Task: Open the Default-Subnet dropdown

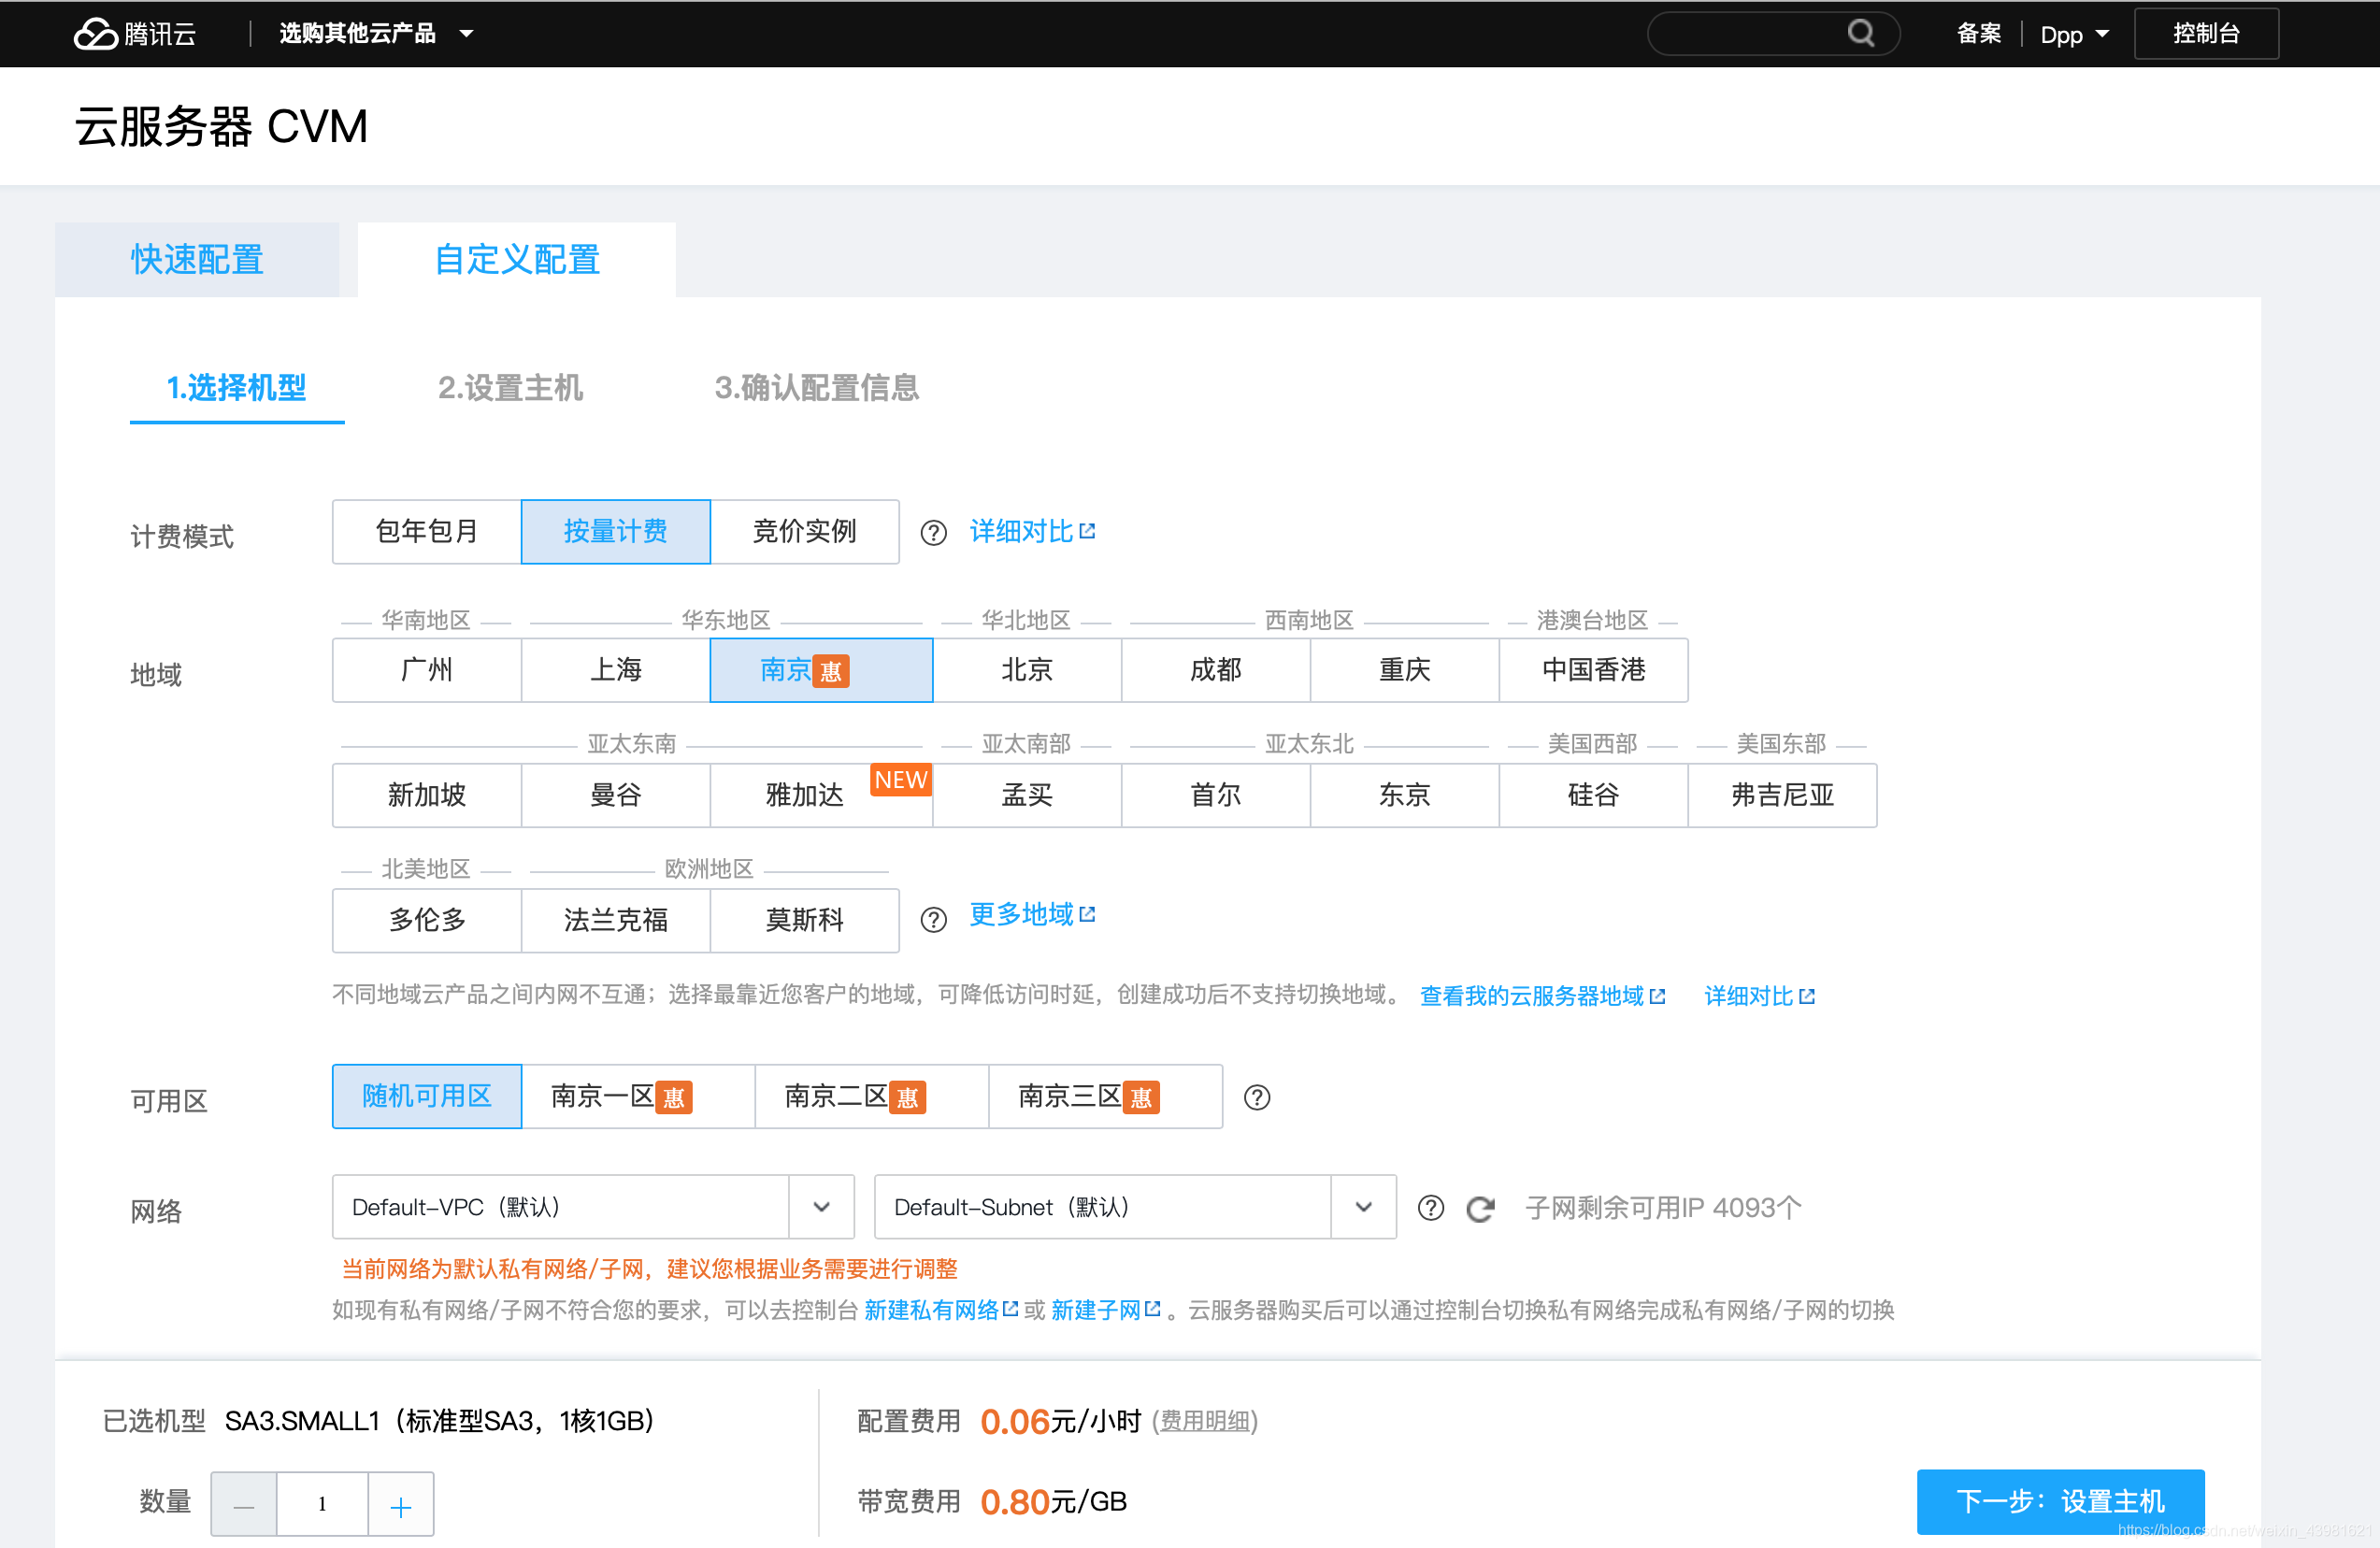Action: click(x=1135, y=1207)
